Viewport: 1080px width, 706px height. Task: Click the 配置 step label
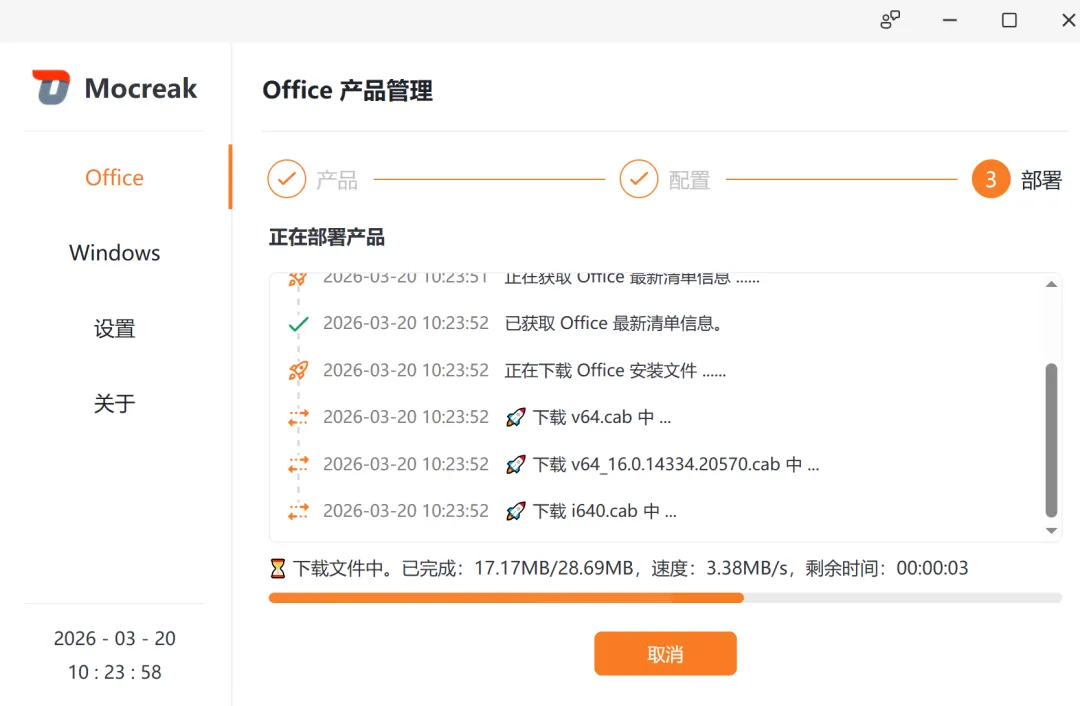[x=689, y=180]
